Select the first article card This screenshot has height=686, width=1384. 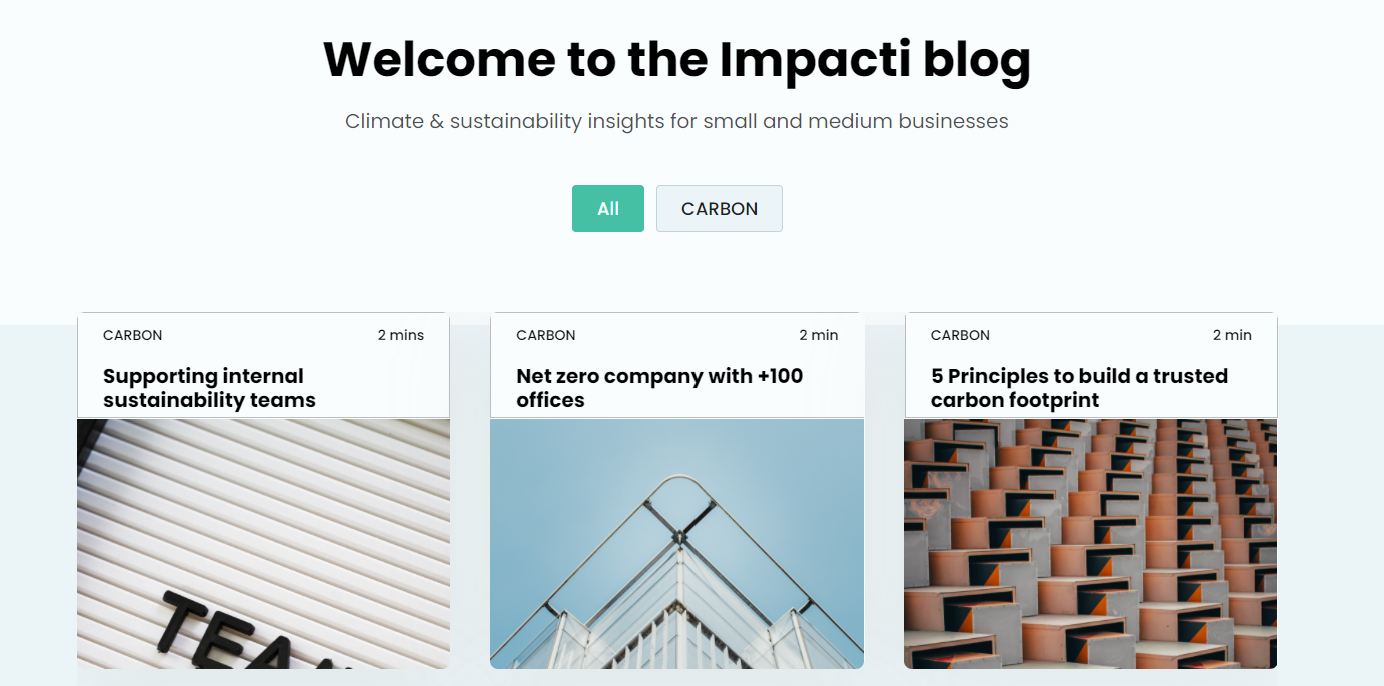pyautogui.click(x=263, y=490)
